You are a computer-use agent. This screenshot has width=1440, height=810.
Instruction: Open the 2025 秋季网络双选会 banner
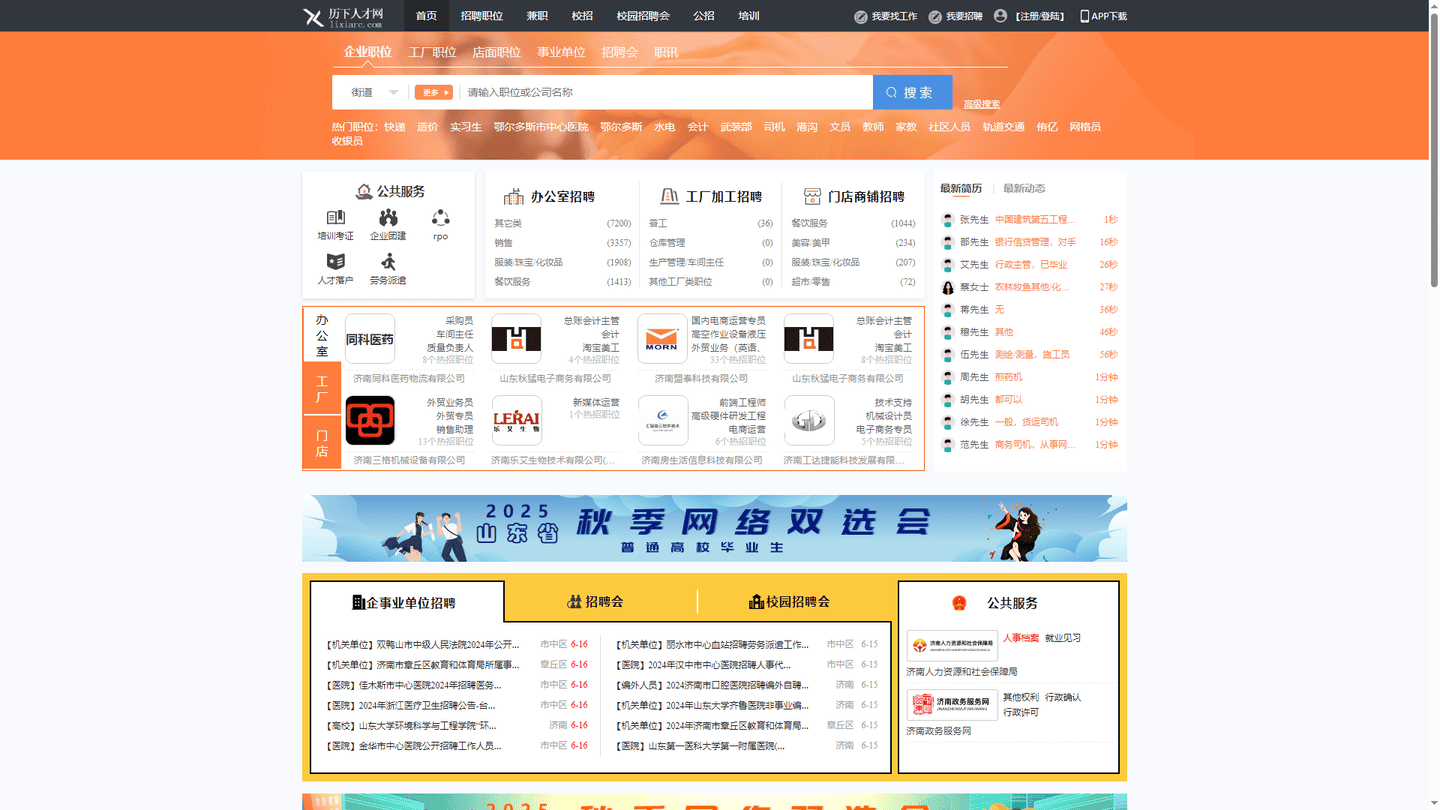pyautogui.click(x=714, y=528)
